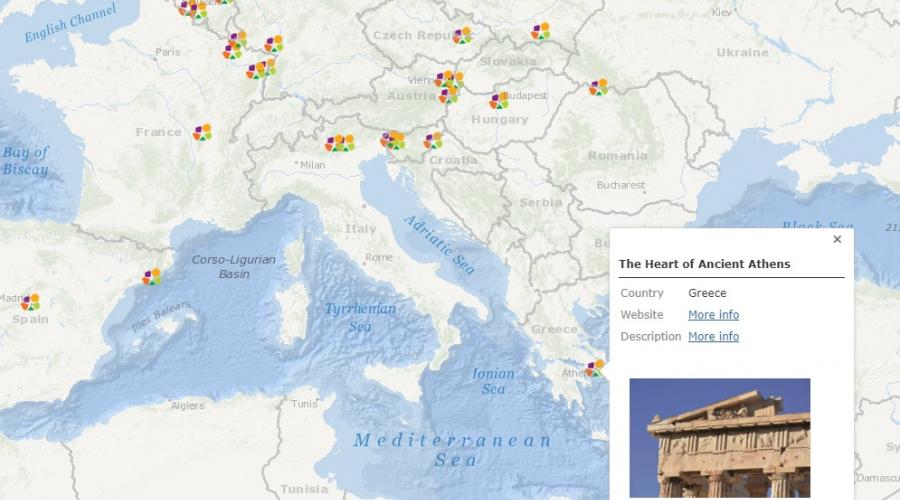Viewport: 900px width, 500px height.
Task: Select the heritage marker in the Czech Republic
Action: tap(461, 36)
